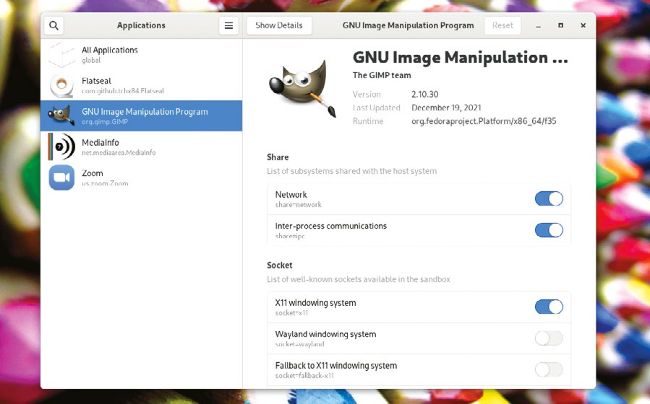Click the org.gimp.GIMP identifier text
This screenshot has width=650, height=404.
[105, 122]
